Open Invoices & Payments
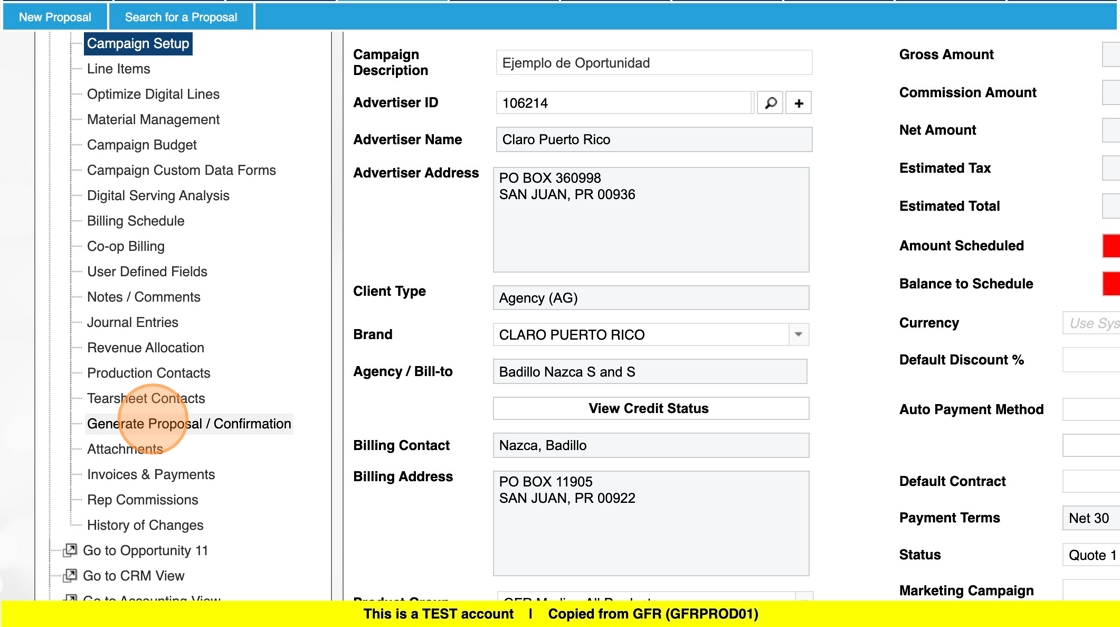Screen dimensions: 1120x627 151,474
